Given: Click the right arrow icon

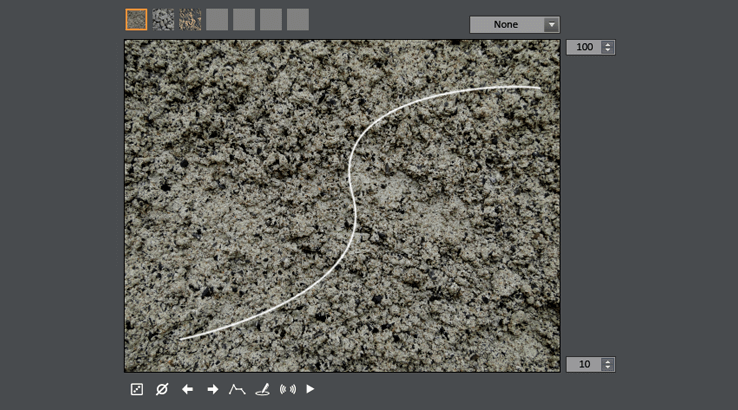Looking at the screenshot, I should click(x=213, y=389).
